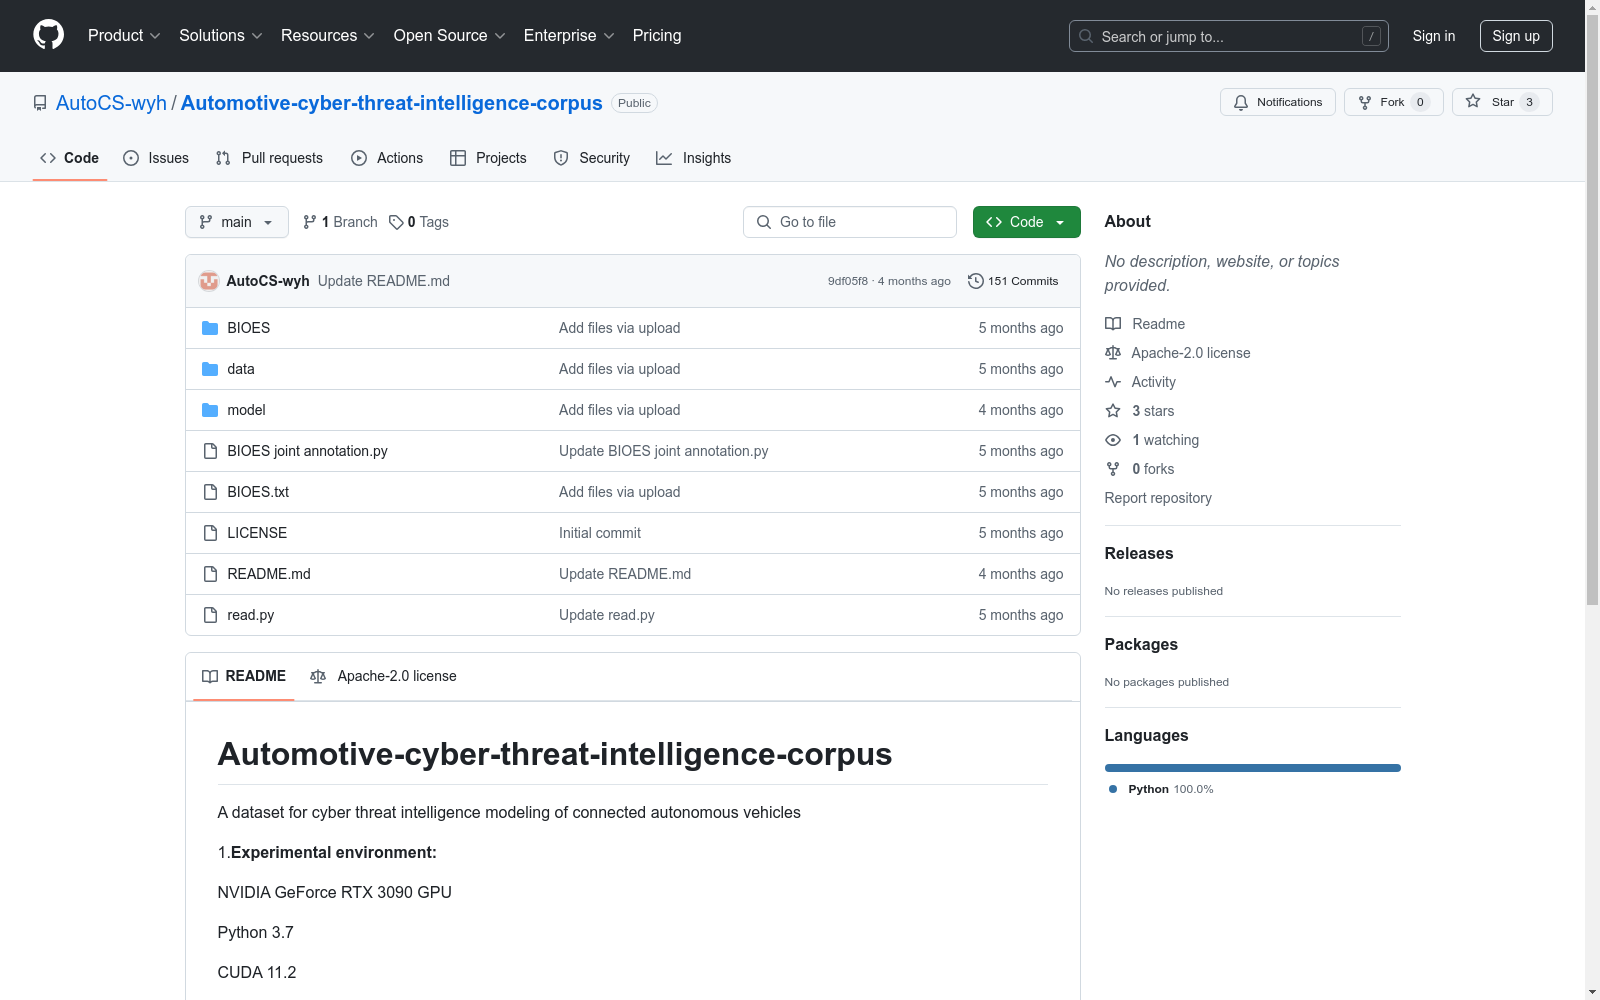Image resolution: width=1600 pixels, height=1000 pixels.
Task: Open the BIOES folder
Action: [x=249, y=328]
